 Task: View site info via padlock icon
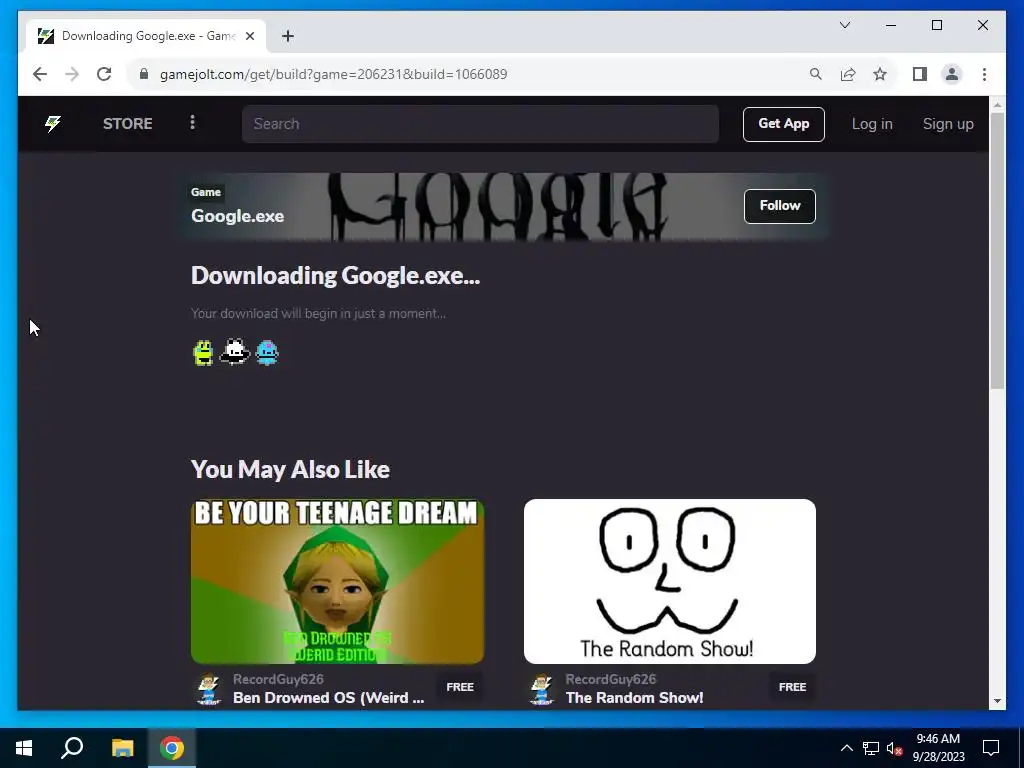[x=144, y=74]
